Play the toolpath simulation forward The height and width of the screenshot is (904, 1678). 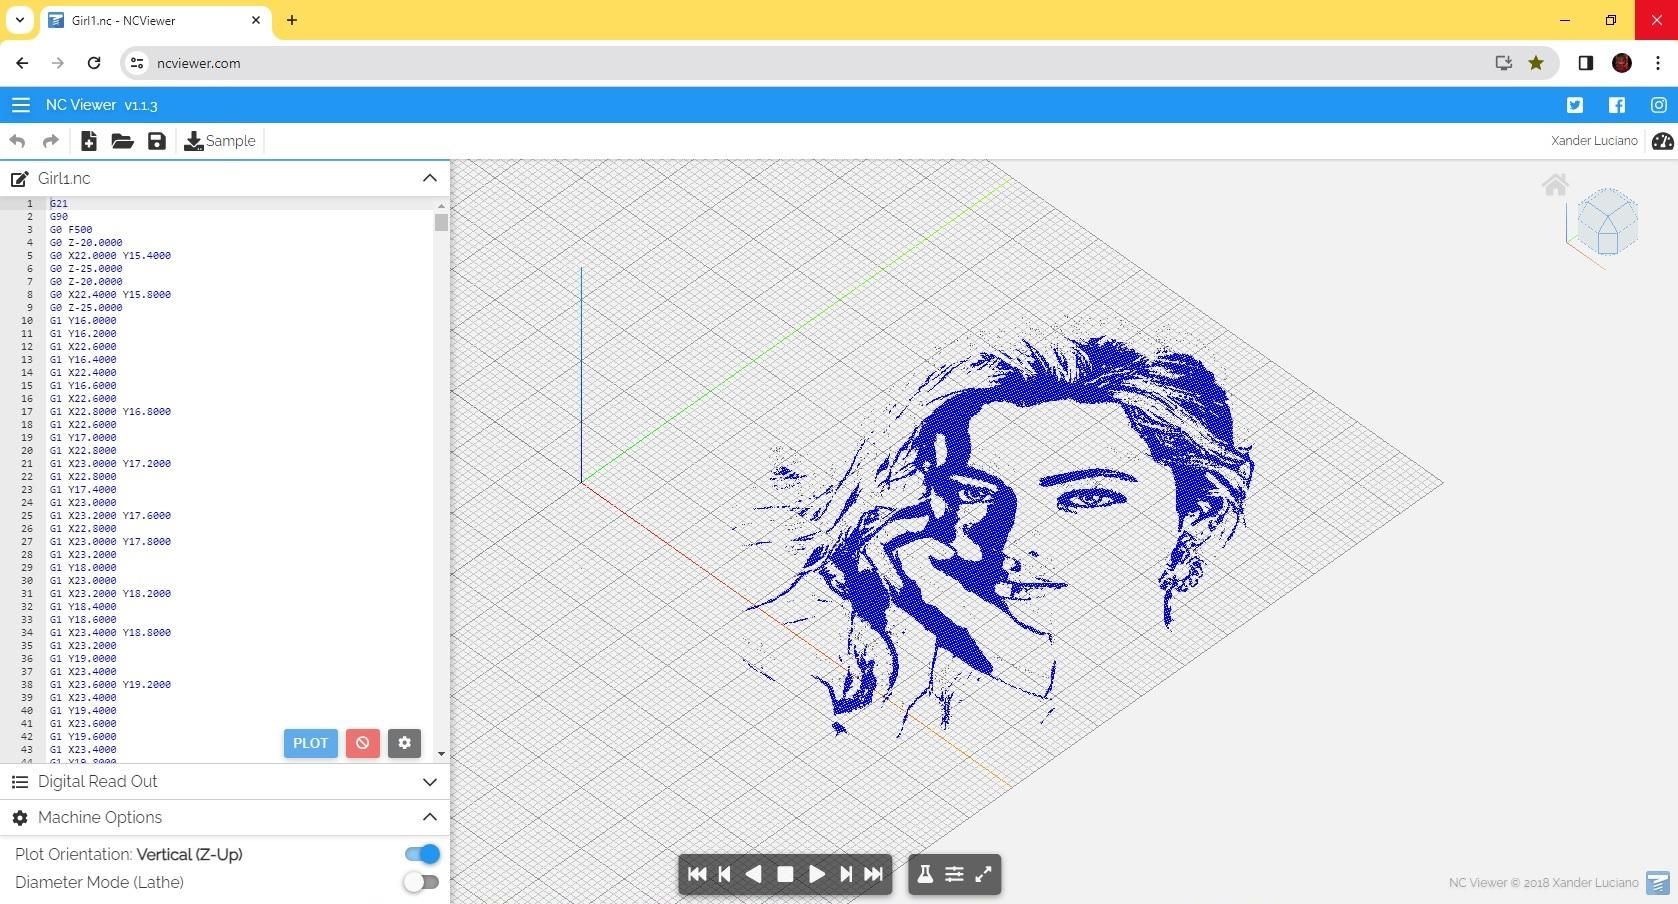tap(816, 874)
